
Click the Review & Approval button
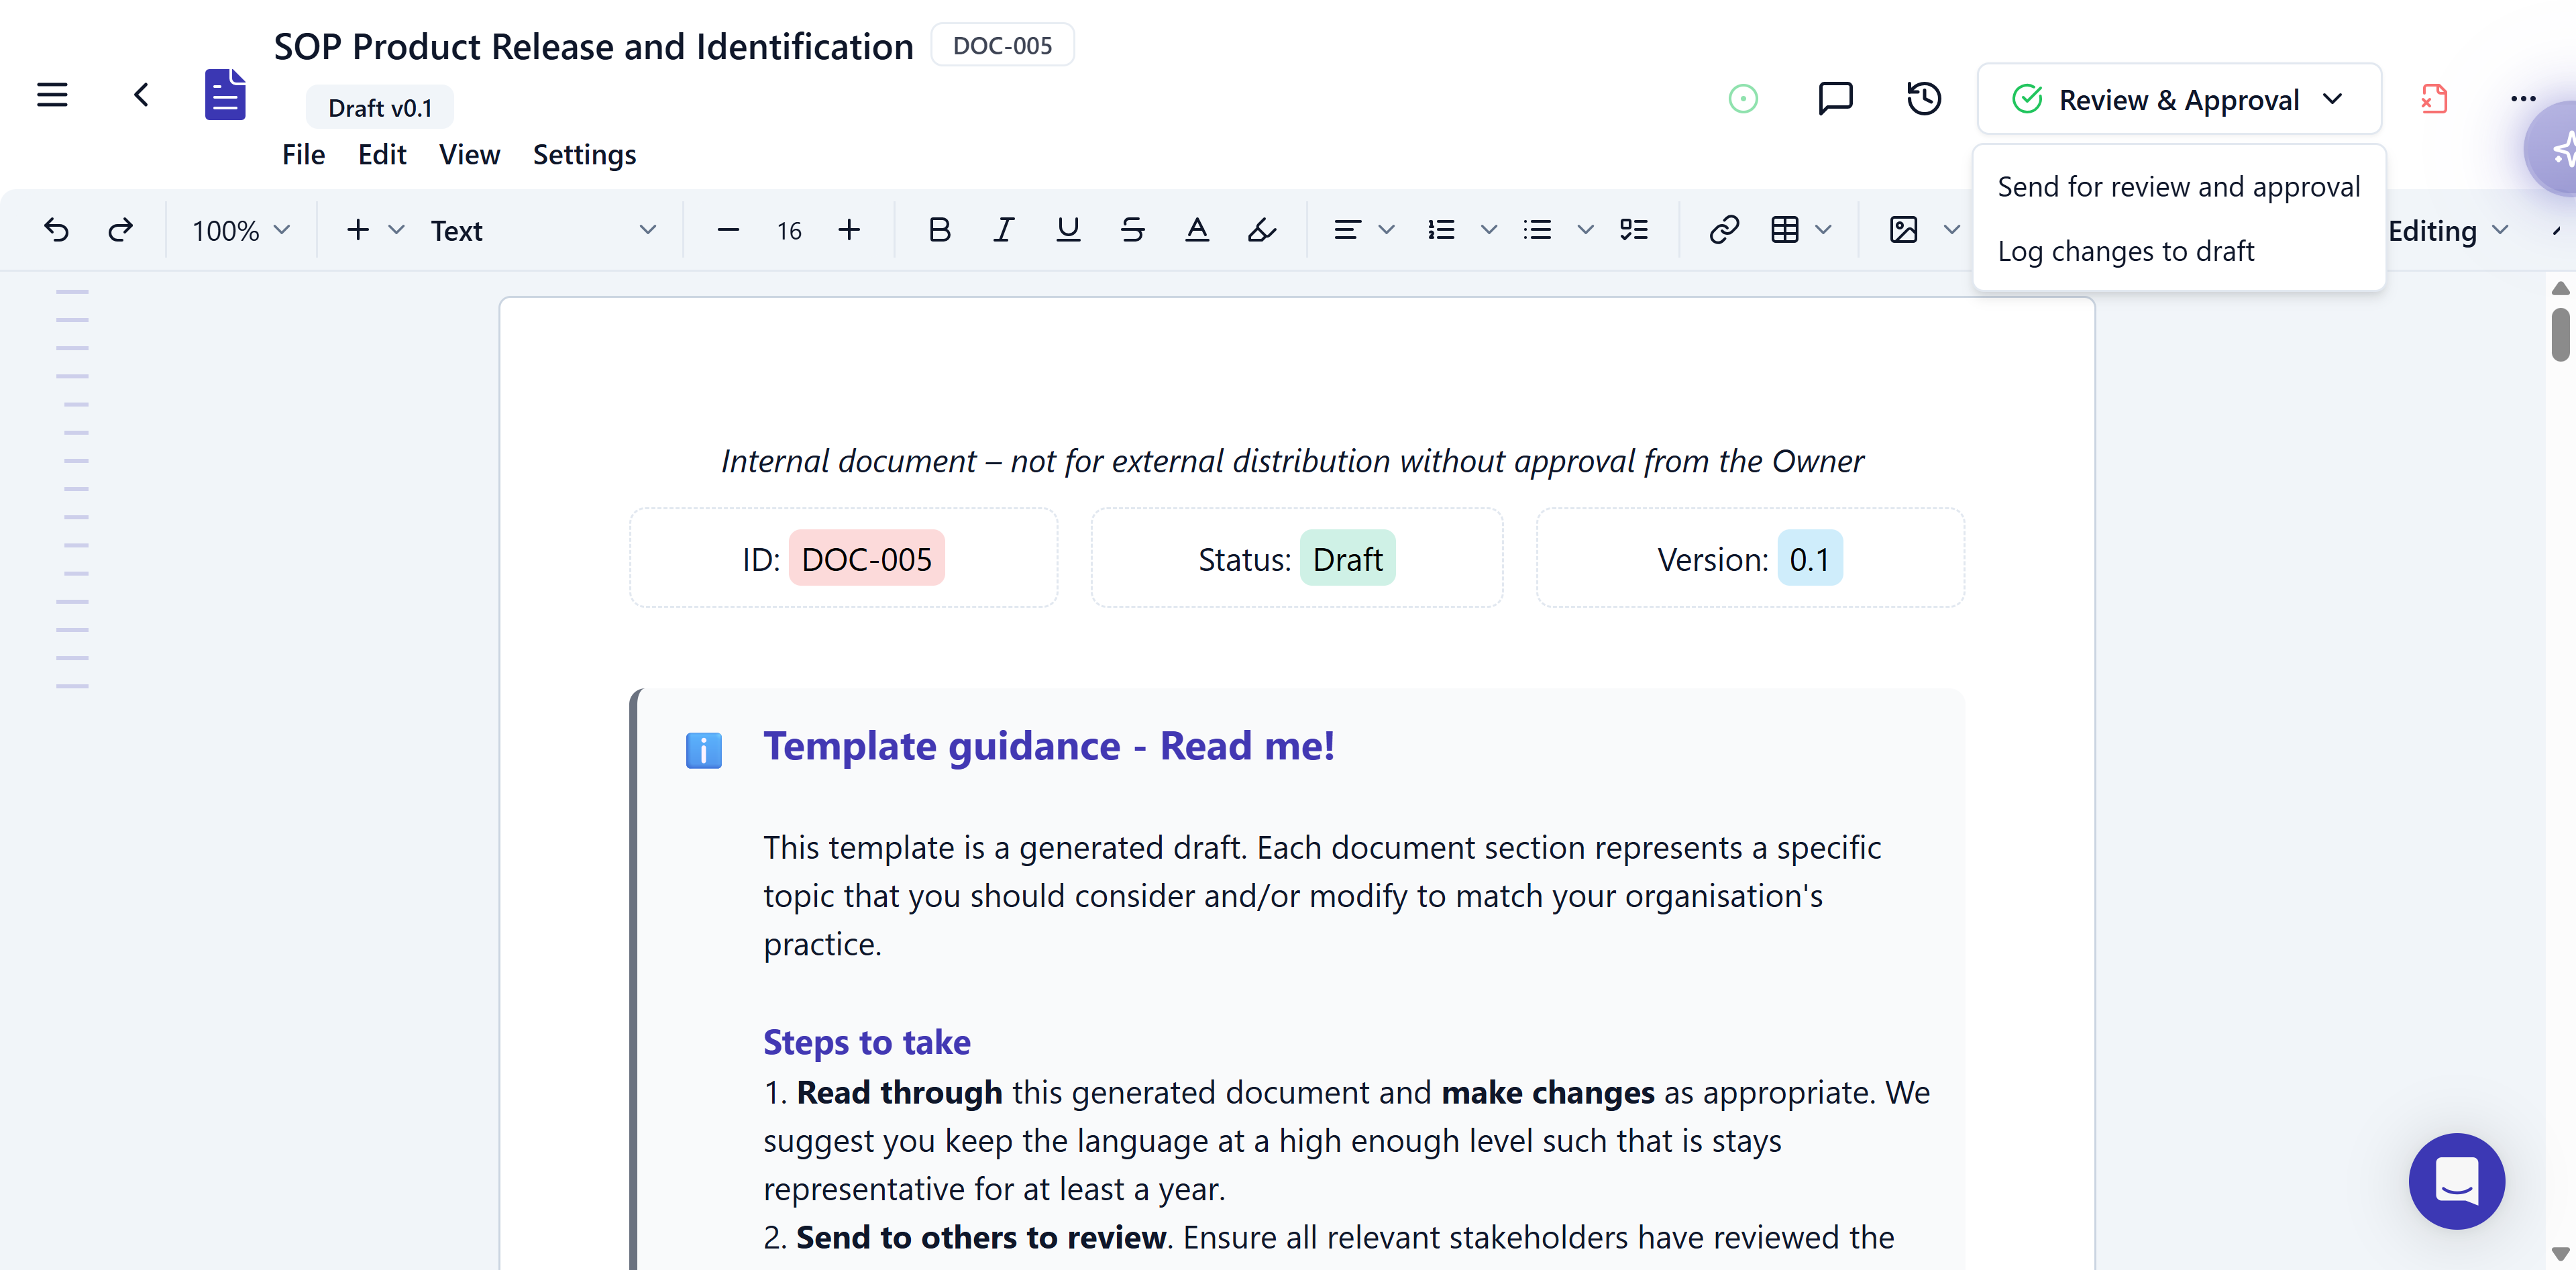coord(2179,99)
